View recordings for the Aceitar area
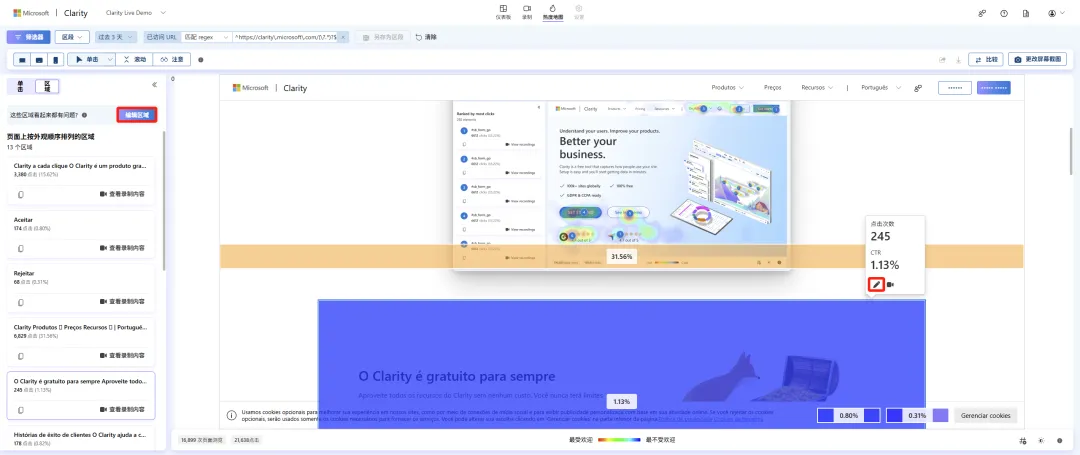The height and width of the screenshot is (455, 1080). click(x=123, y=248)
